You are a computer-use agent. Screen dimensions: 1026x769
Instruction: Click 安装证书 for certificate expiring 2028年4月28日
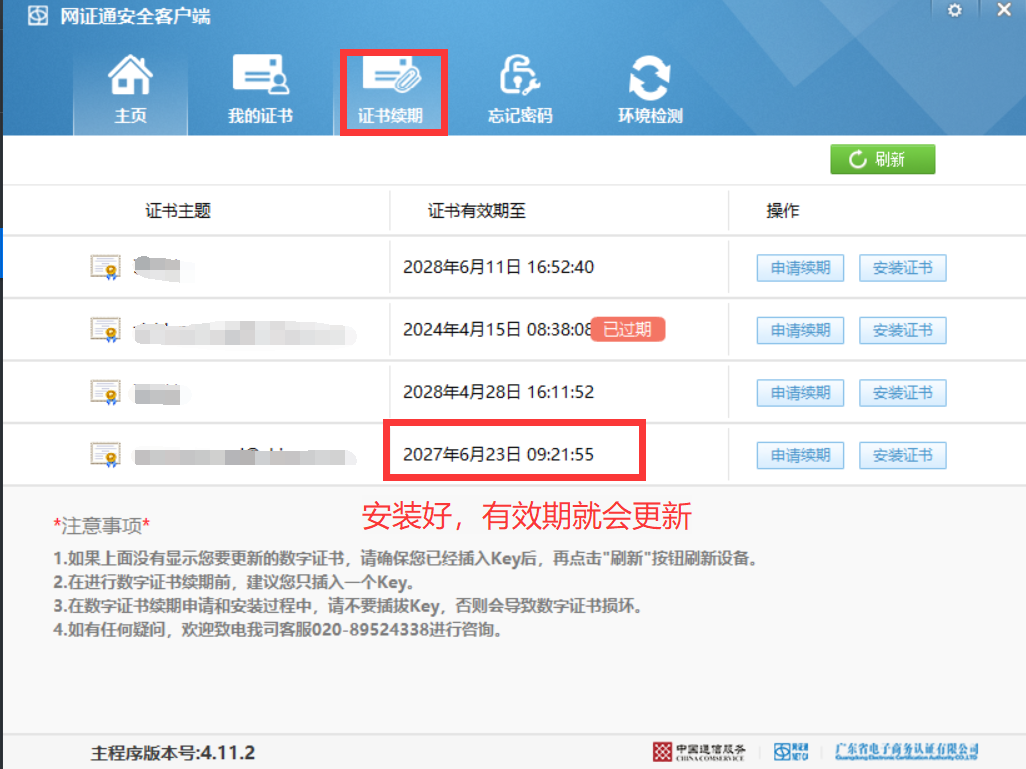902,393
